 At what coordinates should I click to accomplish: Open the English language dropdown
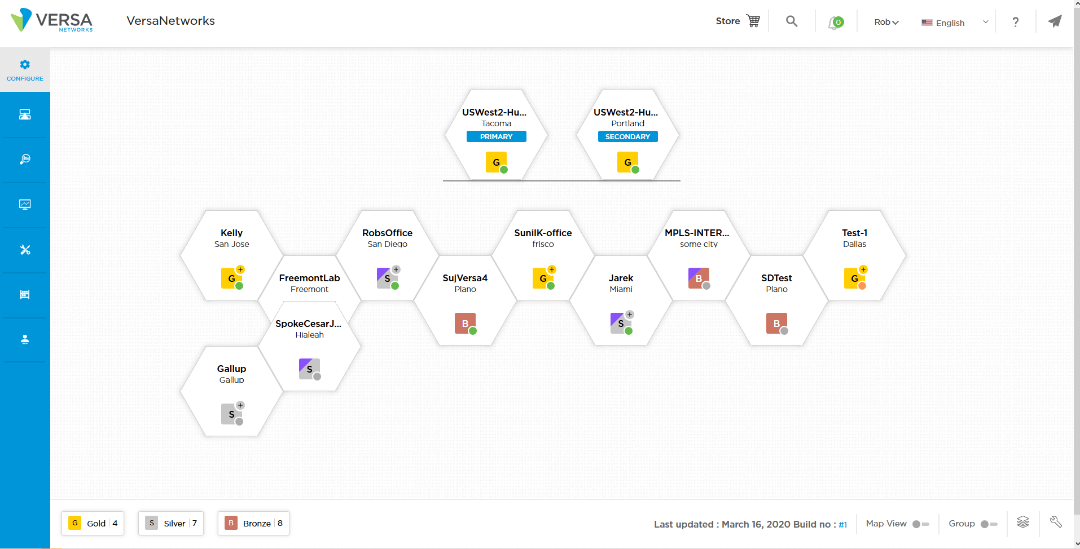(955, 22)
